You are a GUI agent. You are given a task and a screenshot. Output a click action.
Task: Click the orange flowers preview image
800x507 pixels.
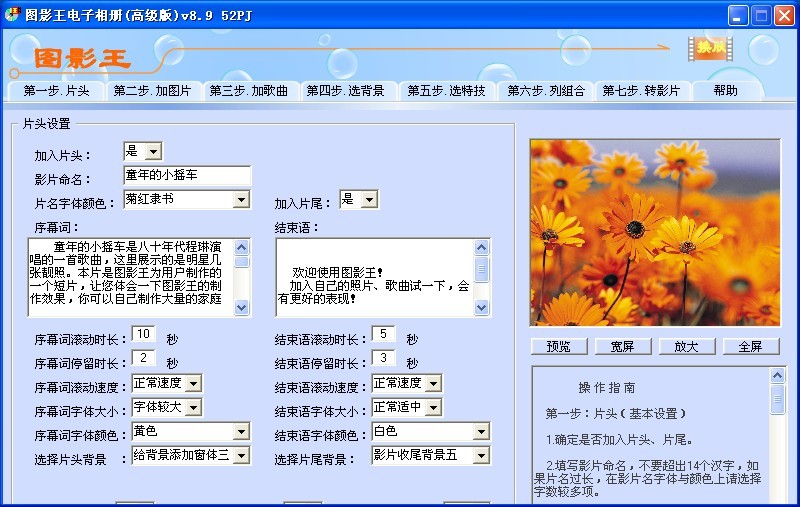tap(655, 233)
